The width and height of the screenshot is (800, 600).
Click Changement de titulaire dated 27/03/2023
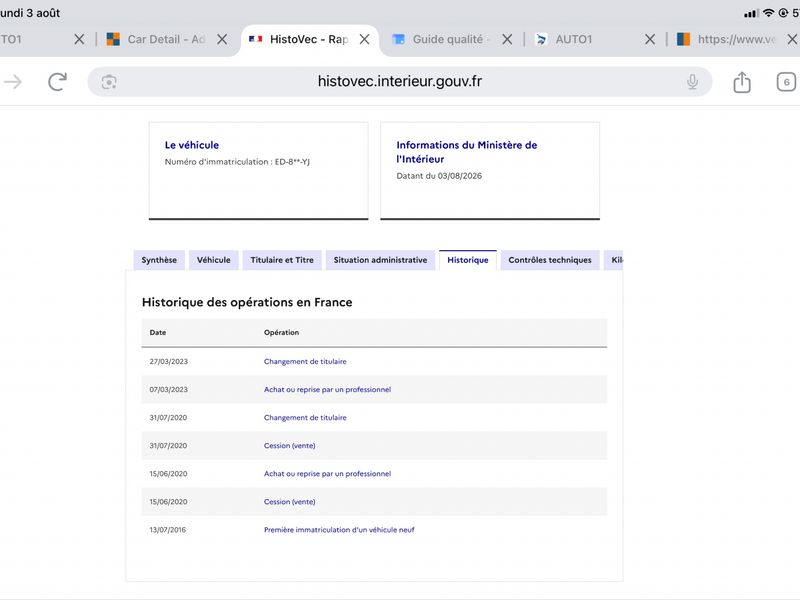click(x=305, y=361)
